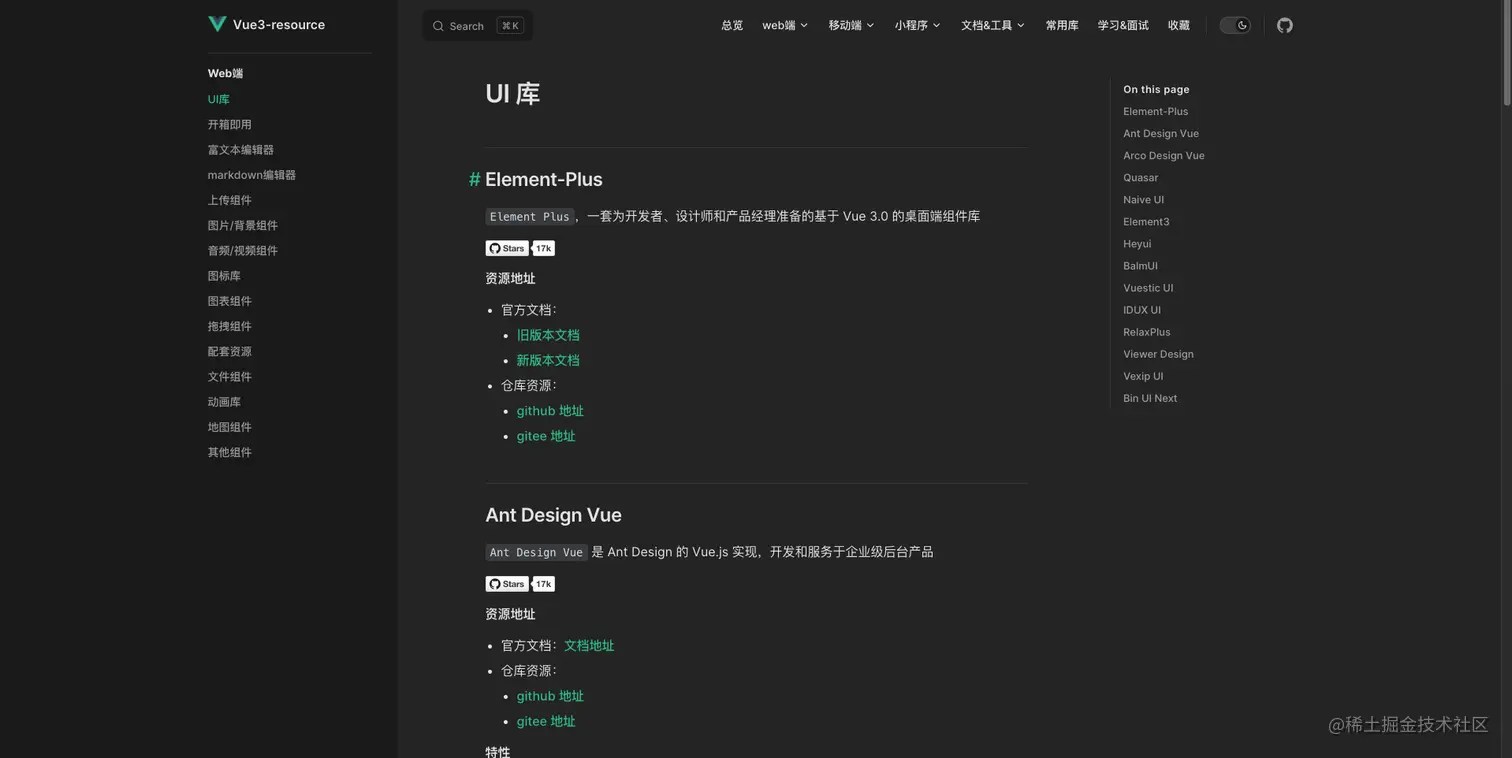Select 音频/视频组件 in the sidebar

coord(243,250)
